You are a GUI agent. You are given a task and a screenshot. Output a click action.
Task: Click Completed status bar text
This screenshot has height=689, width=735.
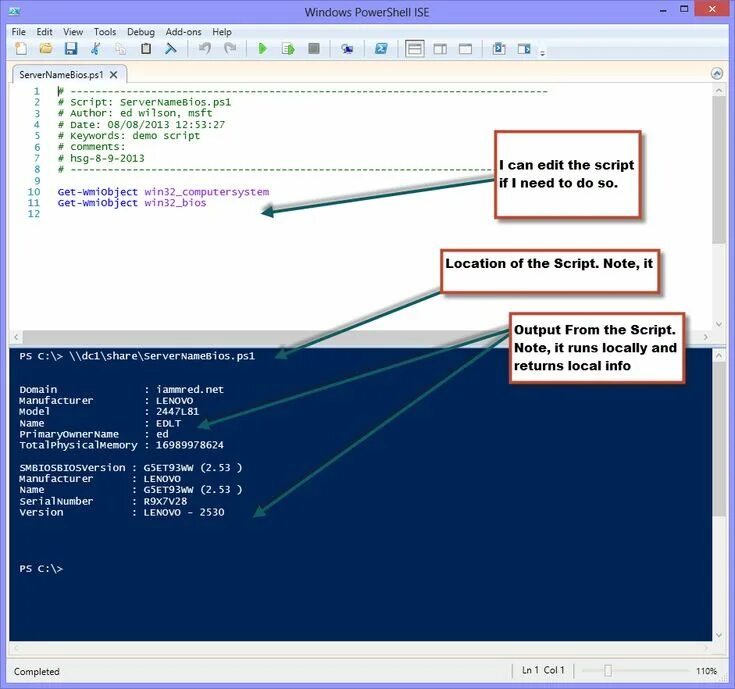37,672
